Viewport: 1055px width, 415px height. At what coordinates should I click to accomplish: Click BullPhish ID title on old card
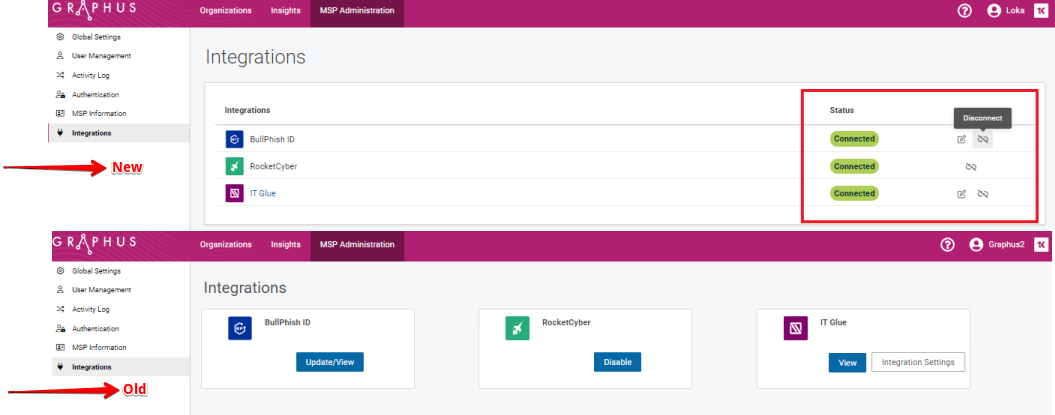pos(287,322)
